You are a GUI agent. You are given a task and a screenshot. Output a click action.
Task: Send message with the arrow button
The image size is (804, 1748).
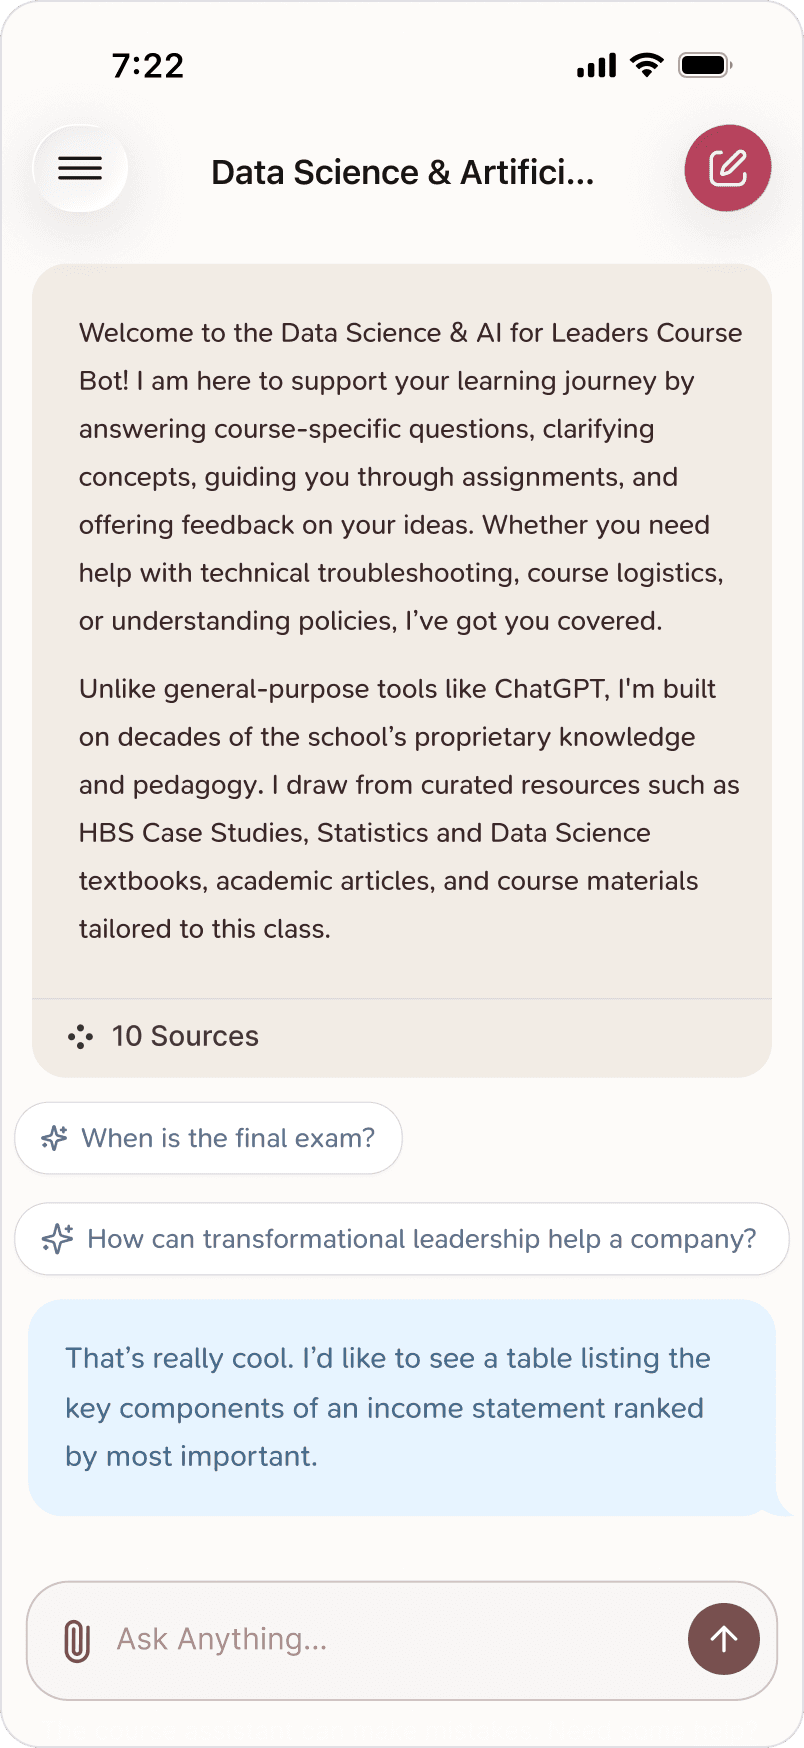coord(723,1639)
